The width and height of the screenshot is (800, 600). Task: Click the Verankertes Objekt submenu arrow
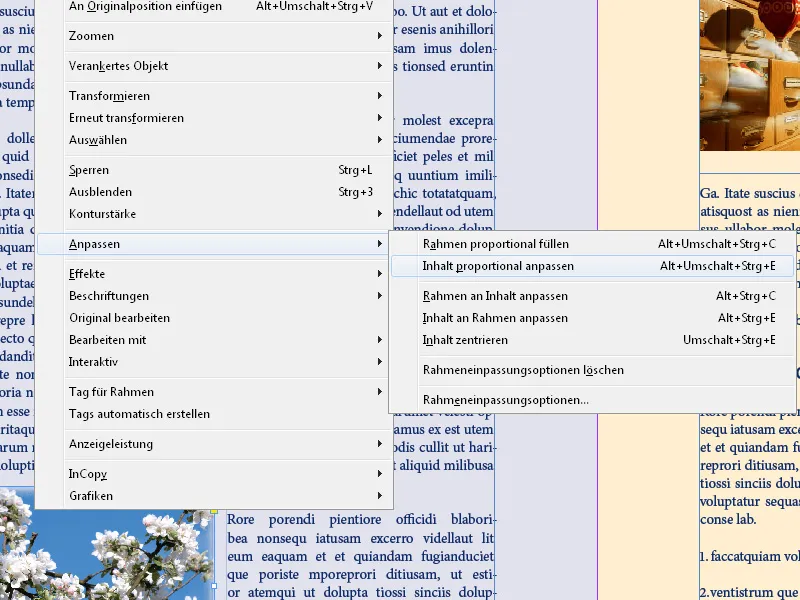pyautogui.click(x=380, y=65)
